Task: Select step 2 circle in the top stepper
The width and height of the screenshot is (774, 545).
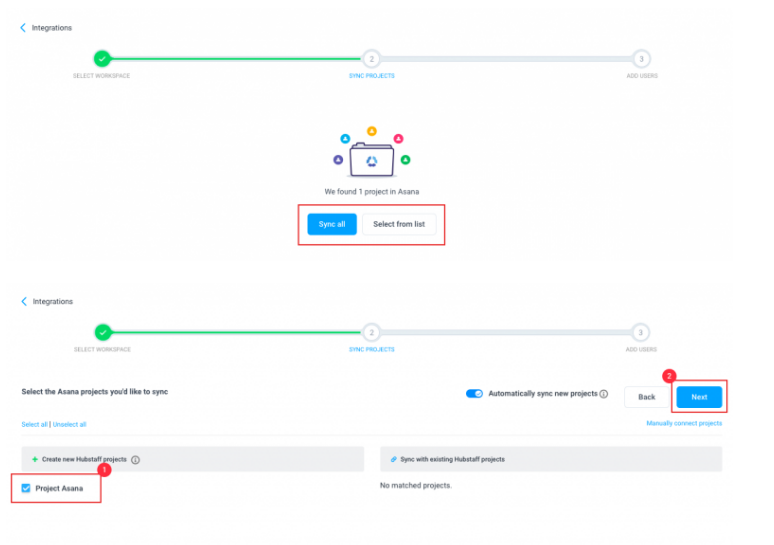Action: pos(371,59)
